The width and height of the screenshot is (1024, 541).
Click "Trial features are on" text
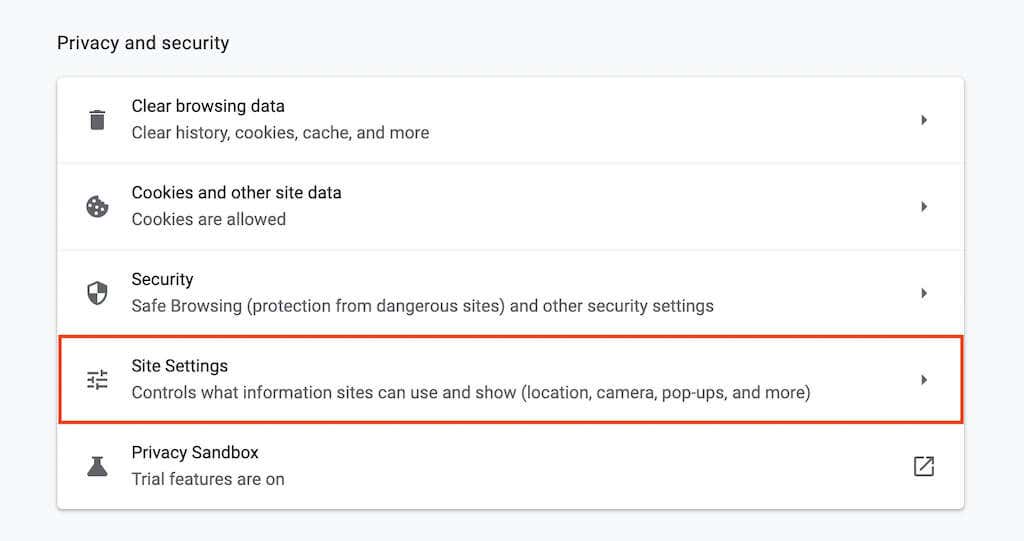point(208,479)
